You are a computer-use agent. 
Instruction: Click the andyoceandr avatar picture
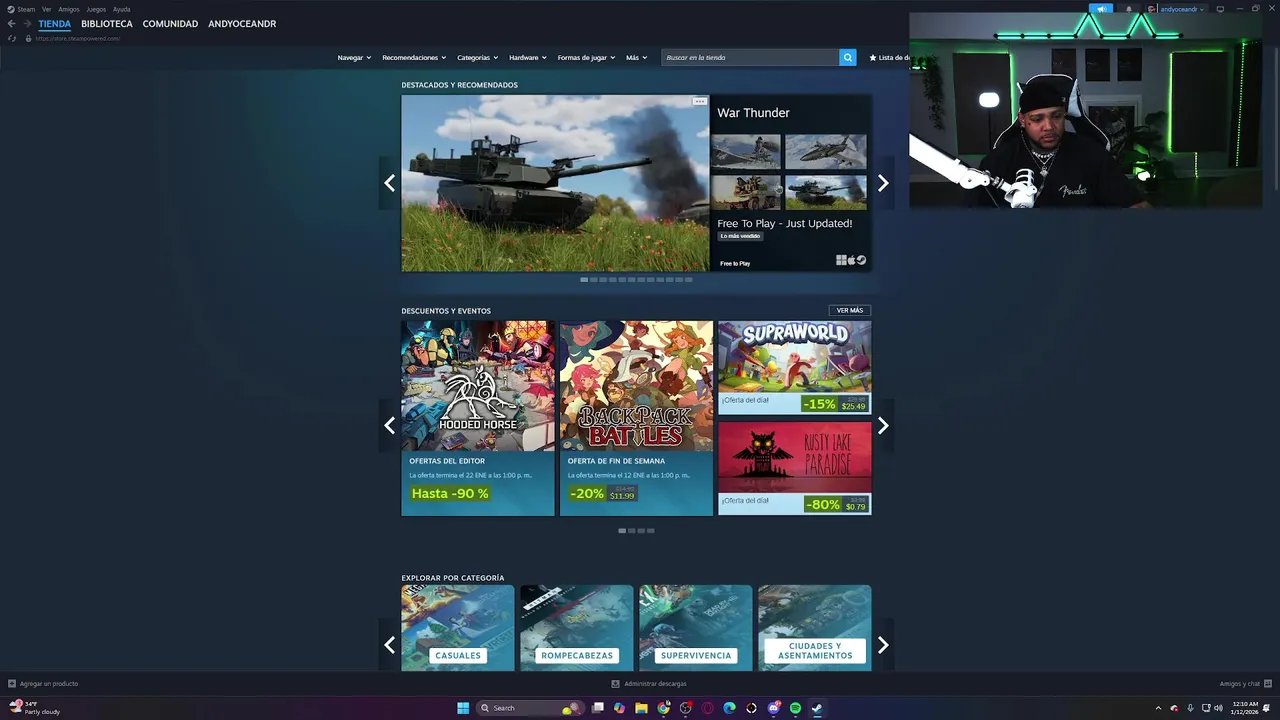pyautogui.click(x=1152, y=9)
